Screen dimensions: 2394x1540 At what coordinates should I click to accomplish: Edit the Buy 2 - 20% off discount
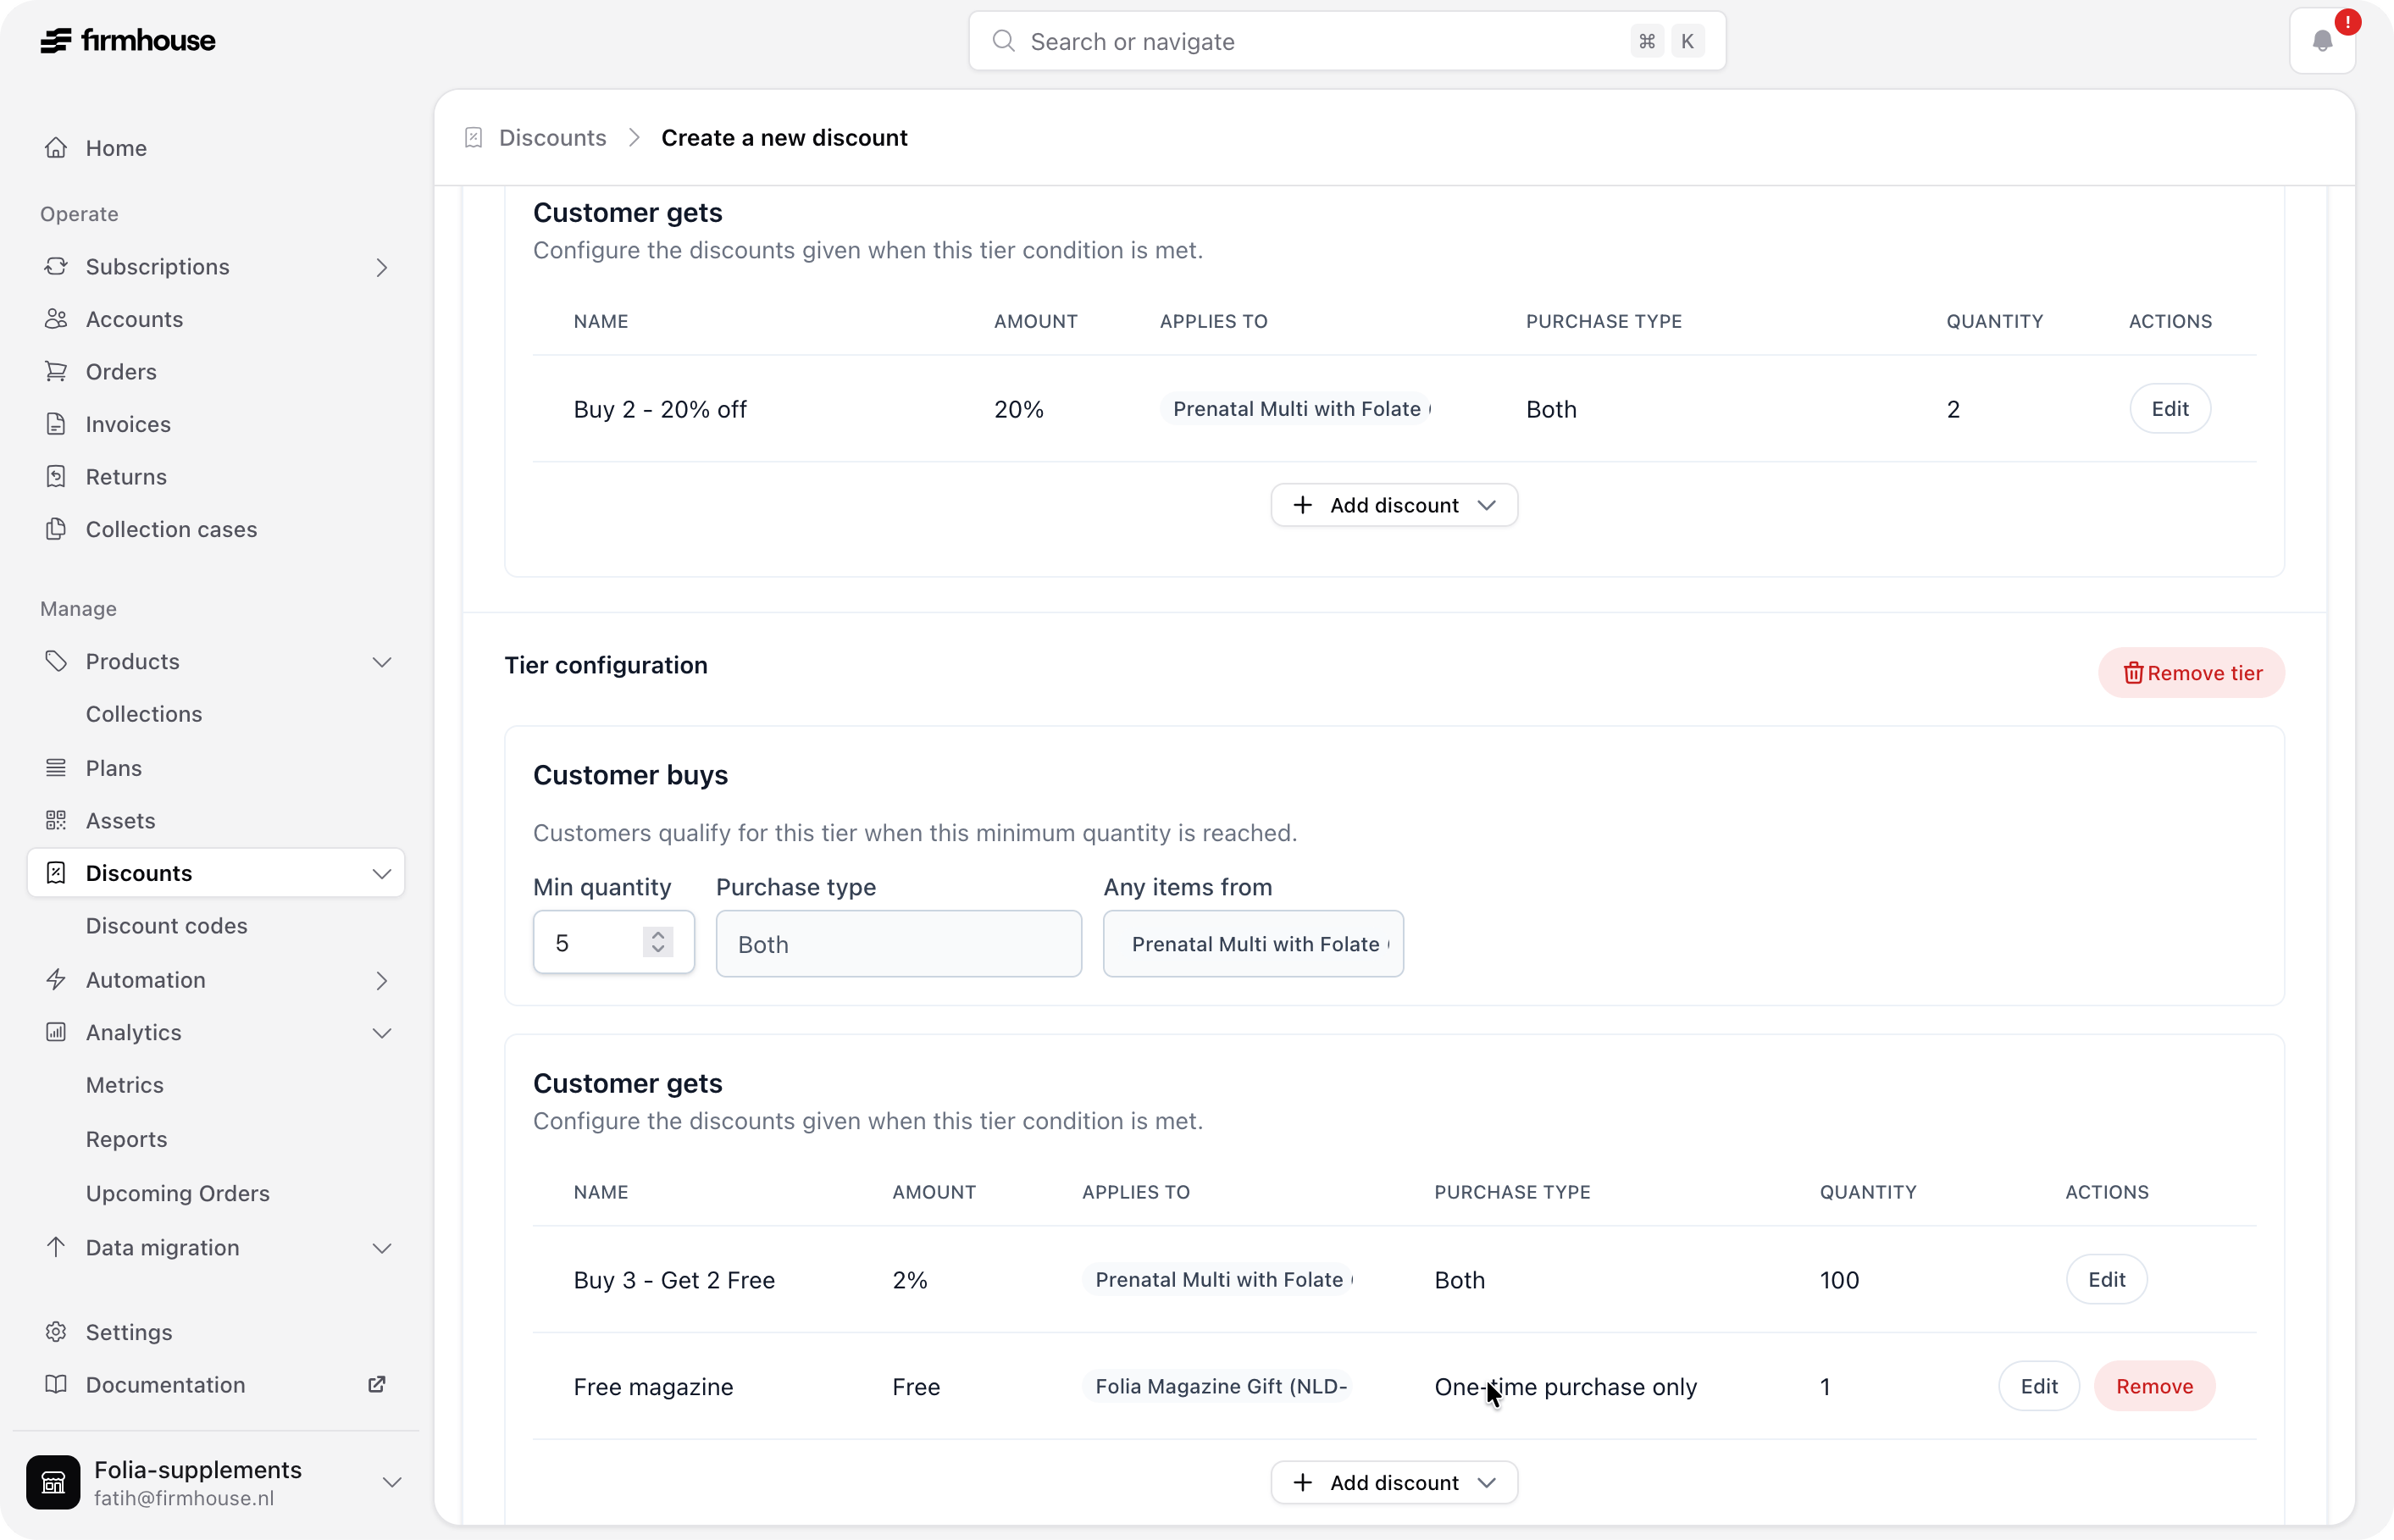click(x=2170, y=408)
